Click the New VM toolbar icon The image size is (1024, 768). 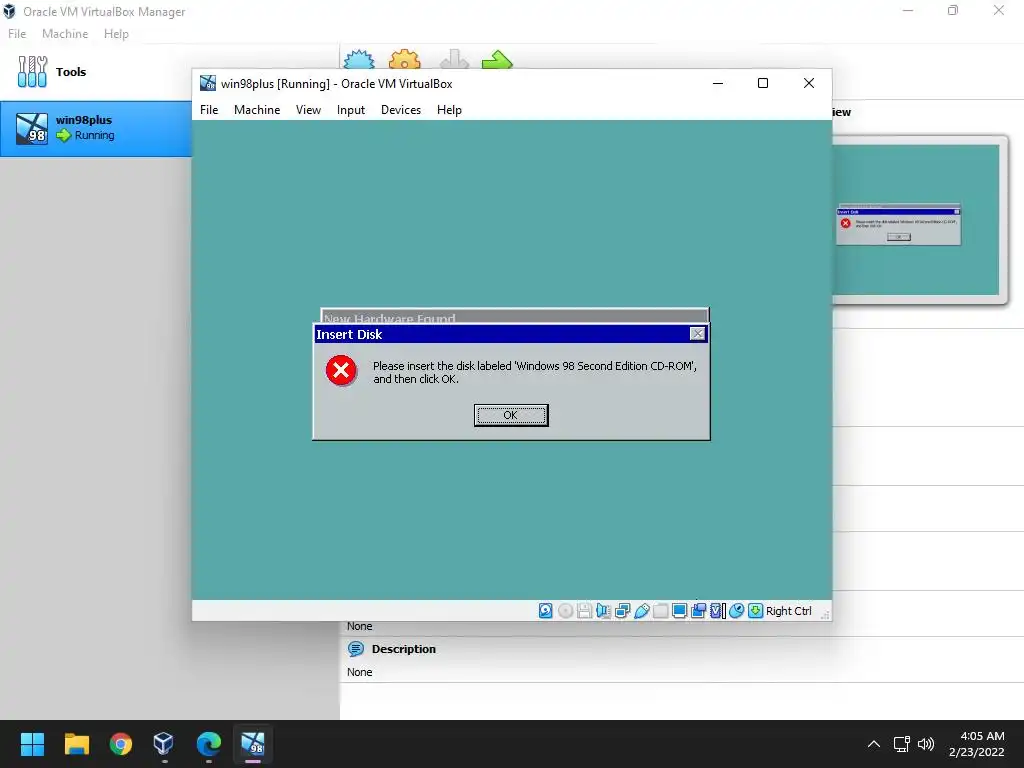click(x=359, y=60)
